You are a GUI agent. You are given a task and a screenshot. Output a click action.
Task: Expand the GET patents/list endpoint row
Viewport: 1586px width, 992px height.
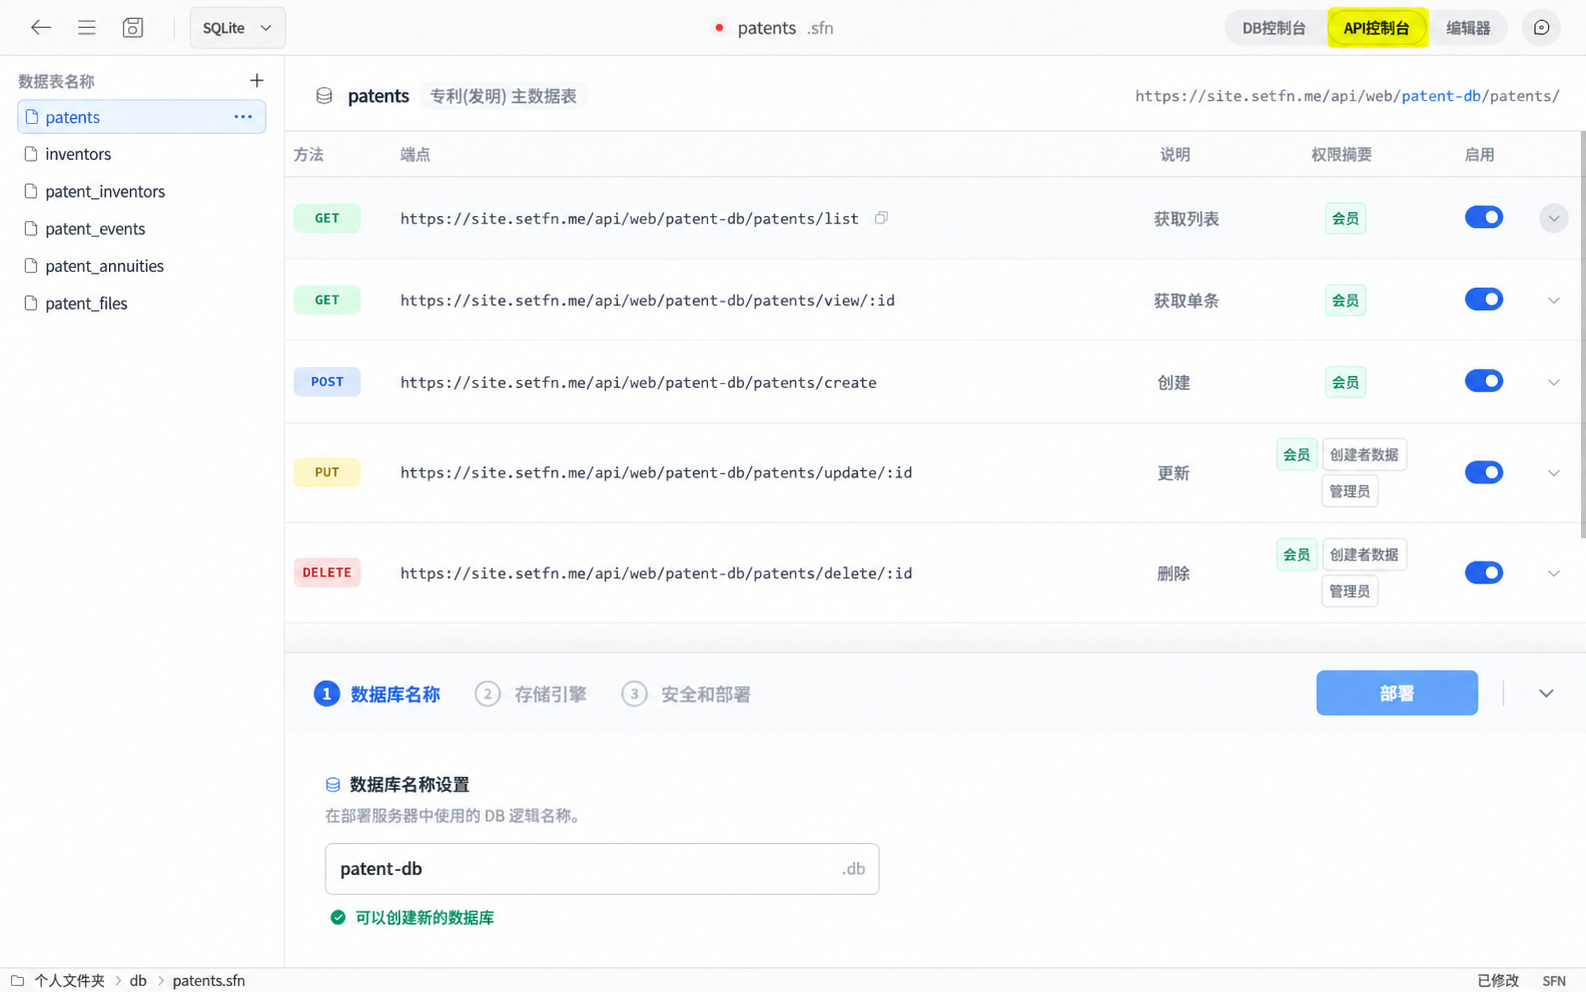point(1553,218)
